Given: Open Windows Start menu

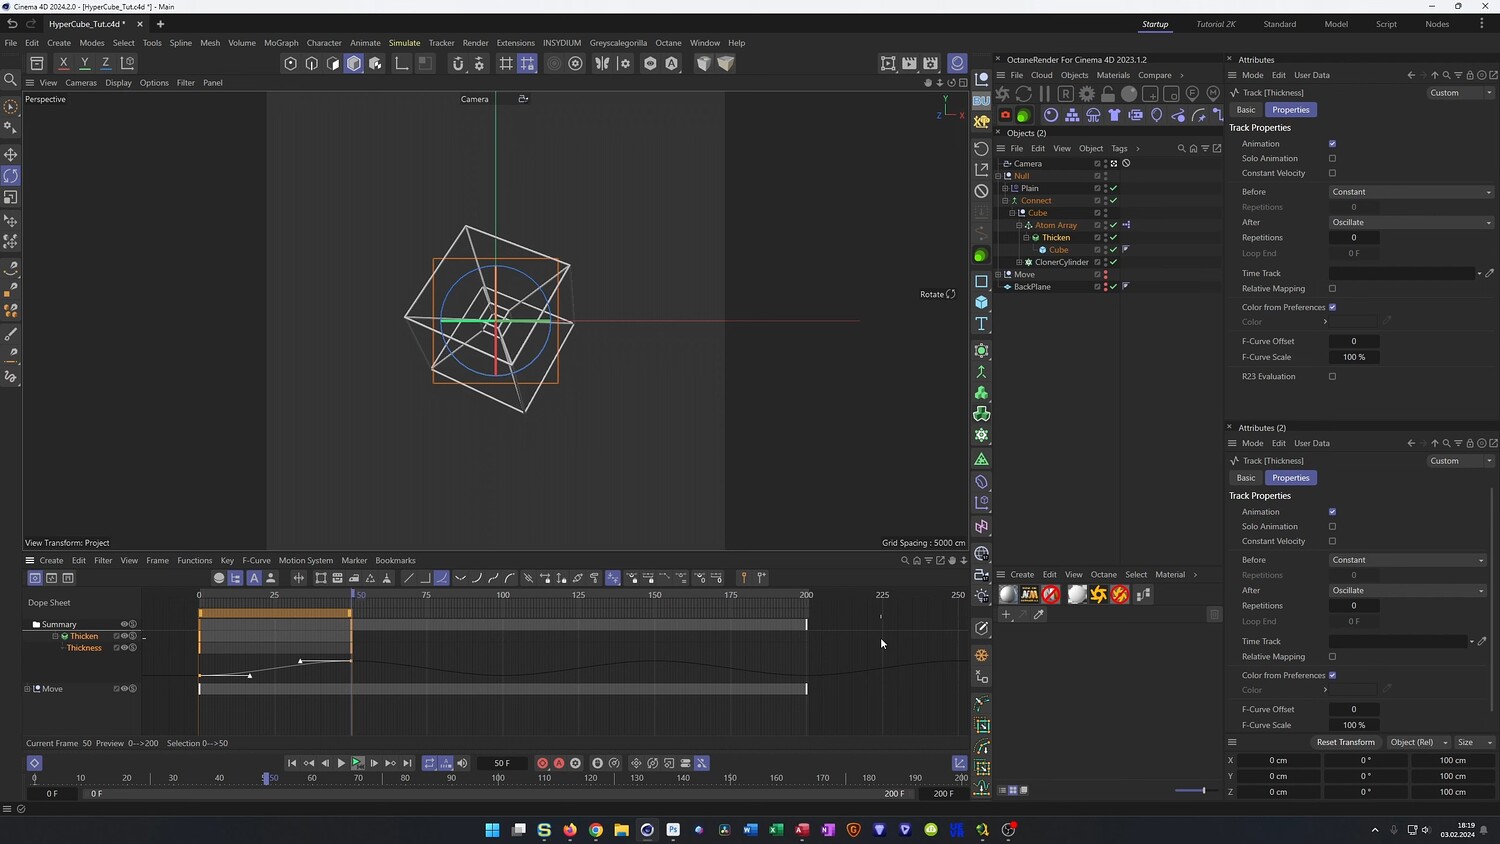Looking at the screenshot, I should pos(492,830).
